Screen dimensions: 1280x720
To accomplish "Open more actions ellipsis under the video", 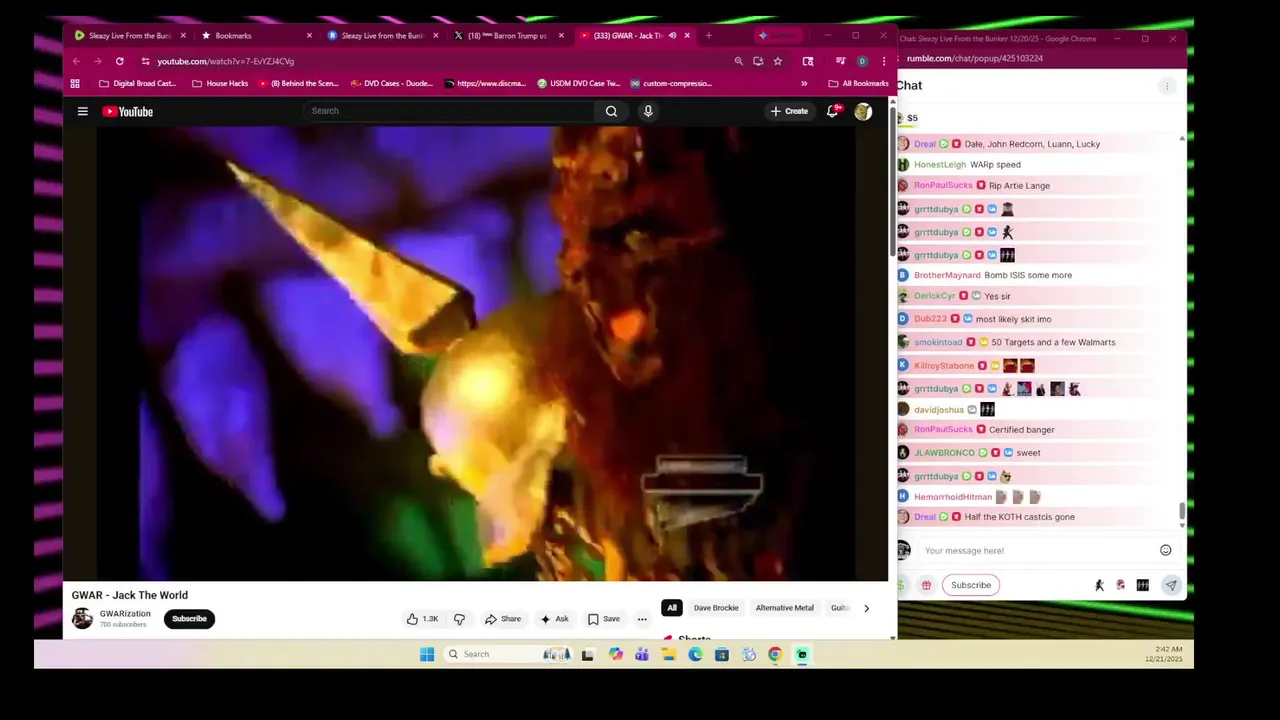I will click(642, 619).
